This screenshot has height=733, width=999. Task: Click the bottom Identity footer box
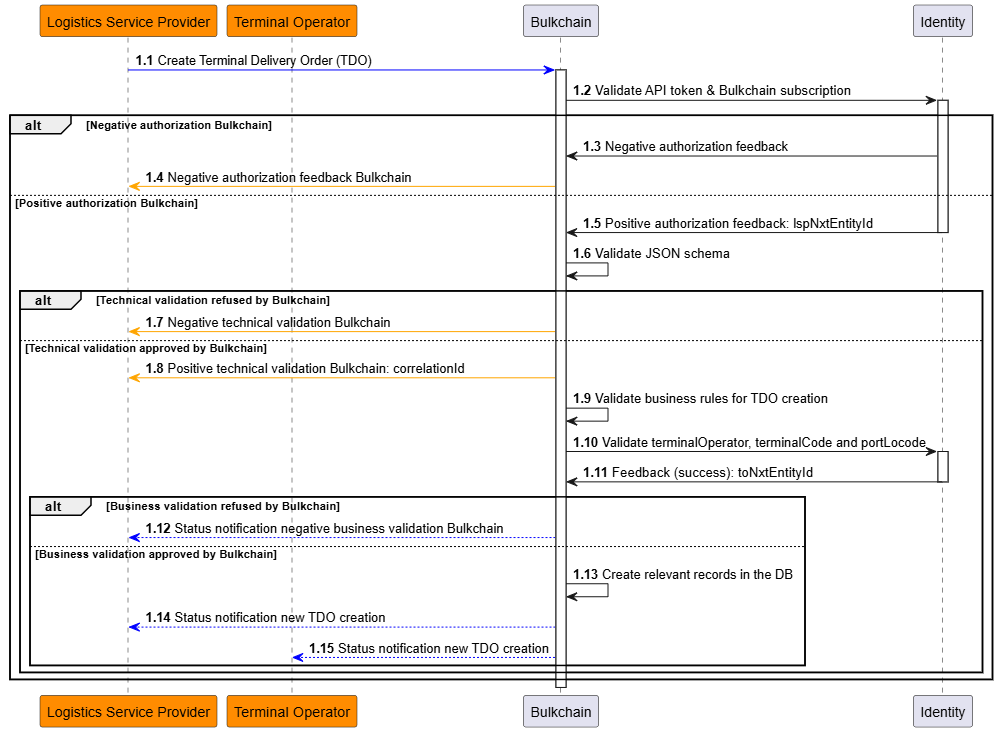tap(941, 711)
